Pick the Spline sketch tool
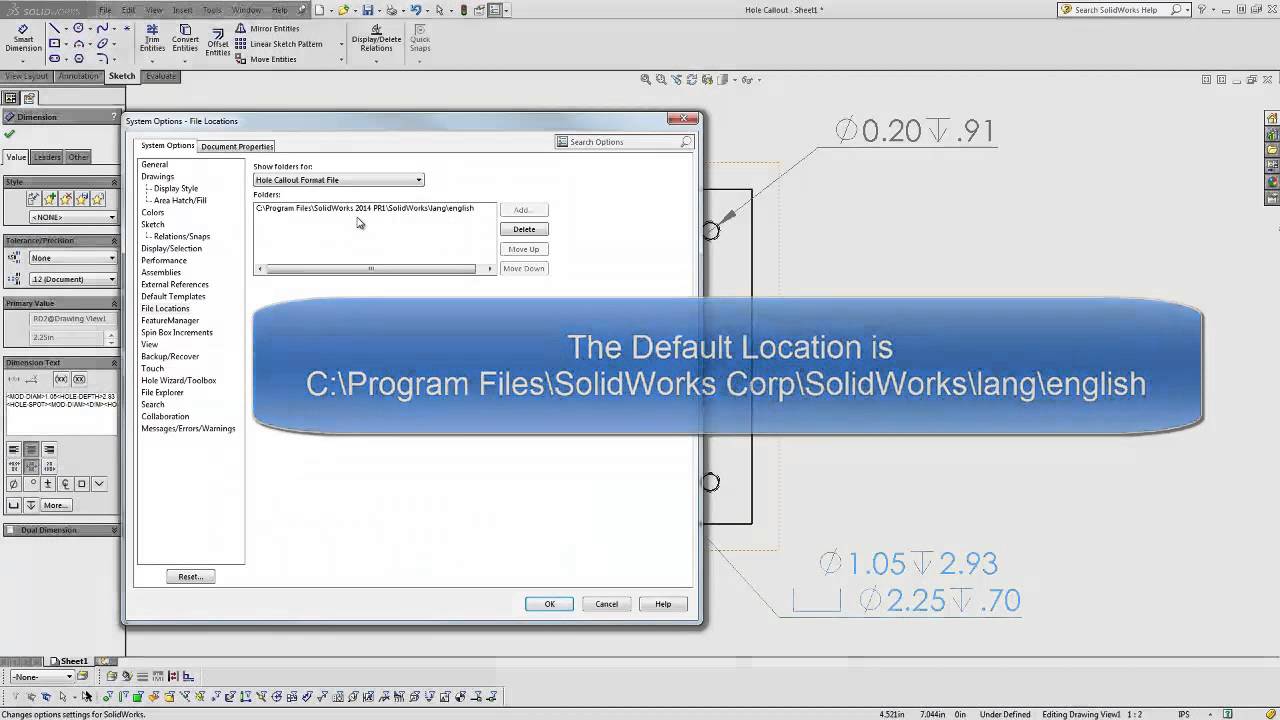The height and width of the screenshot is (720, 1280). coord(102,28)
